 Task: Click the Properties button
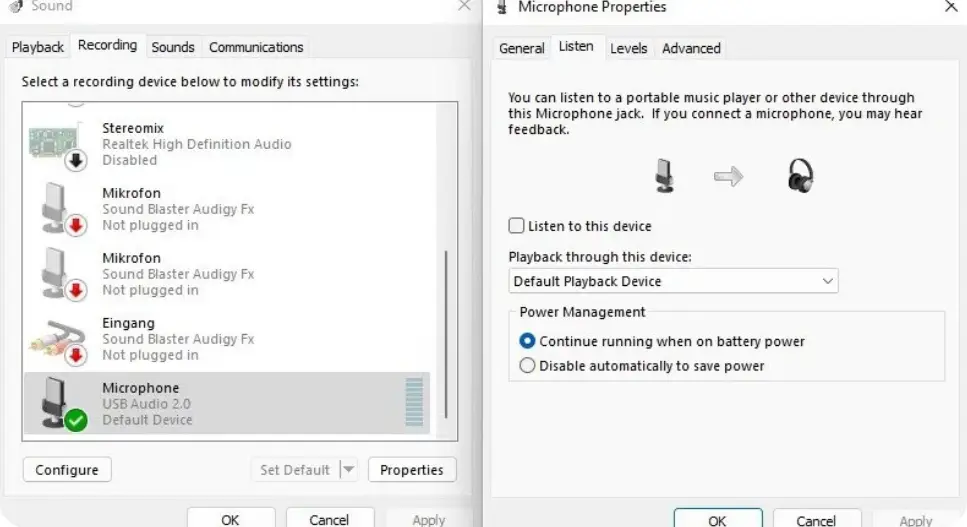click(412, 470)
